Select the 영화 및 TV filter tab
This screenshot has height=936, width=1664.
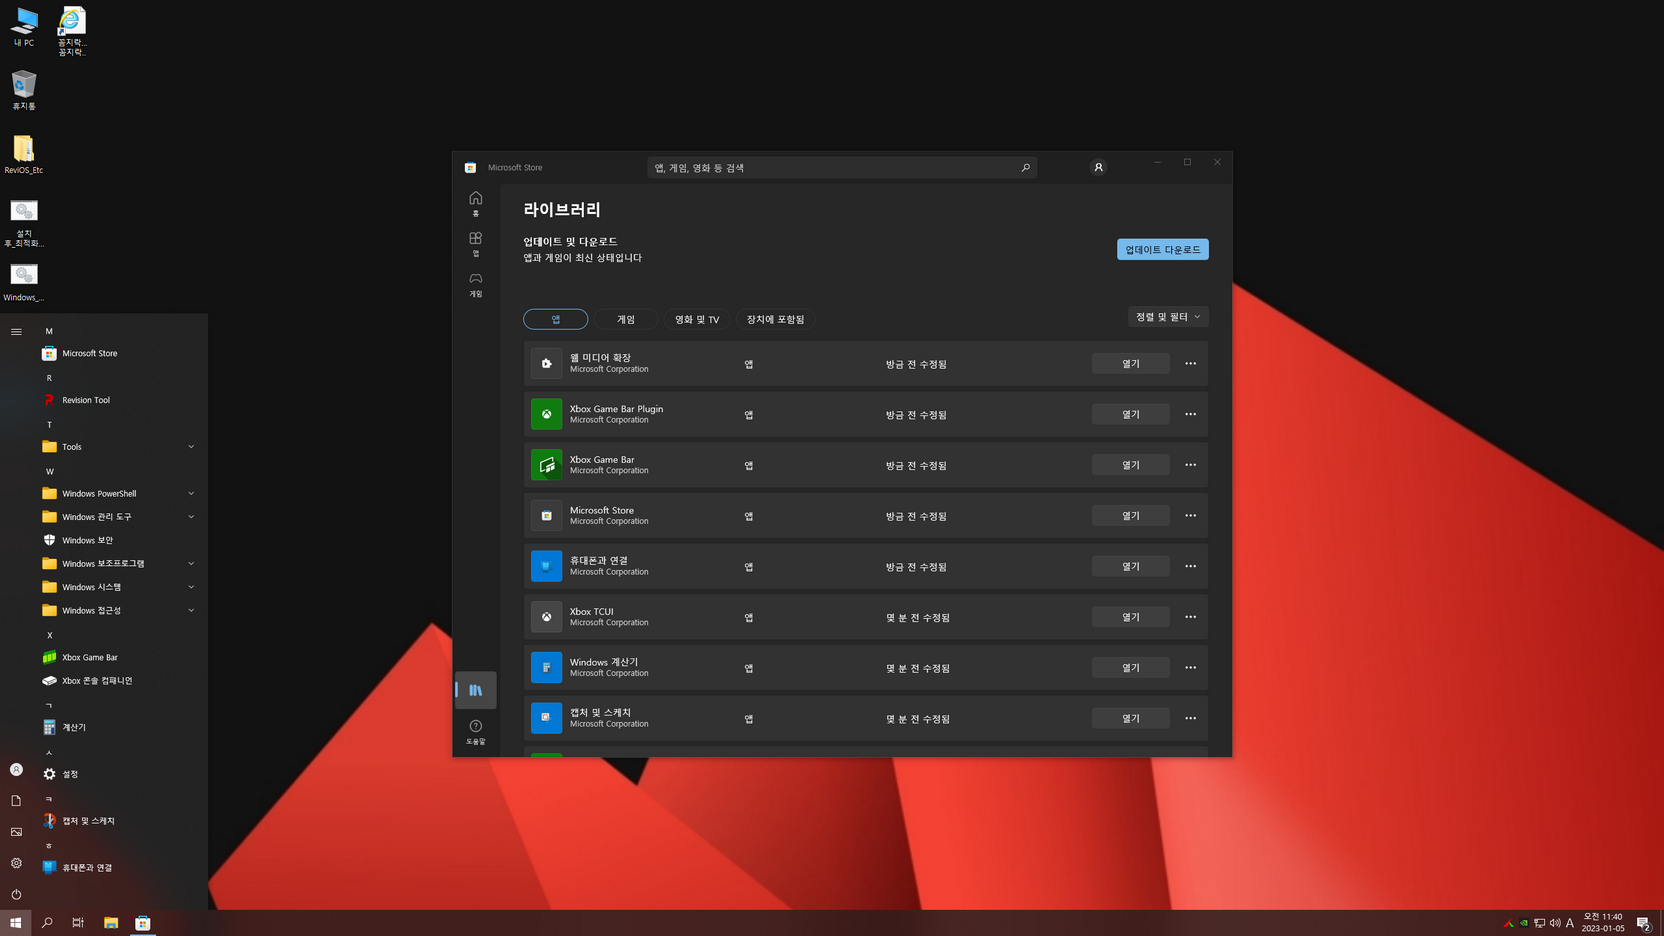[x=697, y=319]
